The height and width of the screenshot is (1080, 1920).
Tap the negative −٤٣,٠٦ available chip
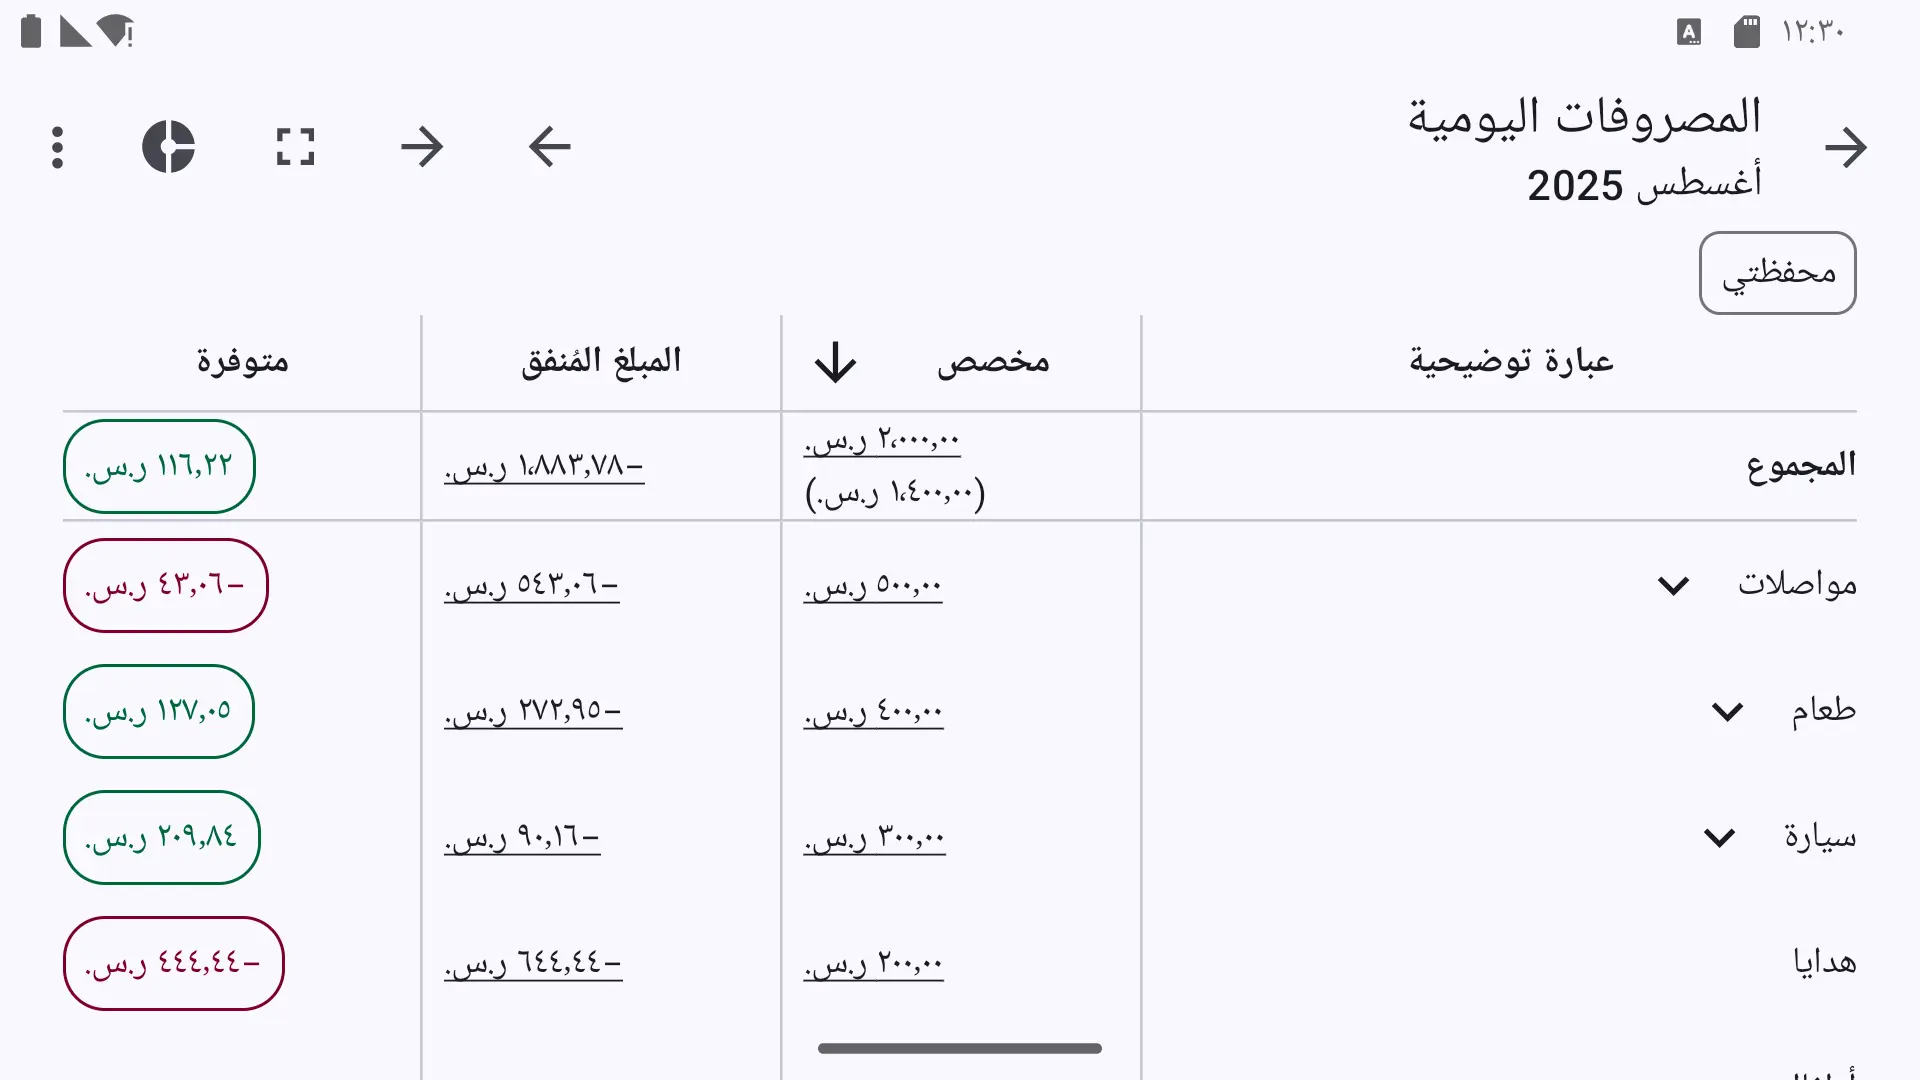click(x=166, y=585)
